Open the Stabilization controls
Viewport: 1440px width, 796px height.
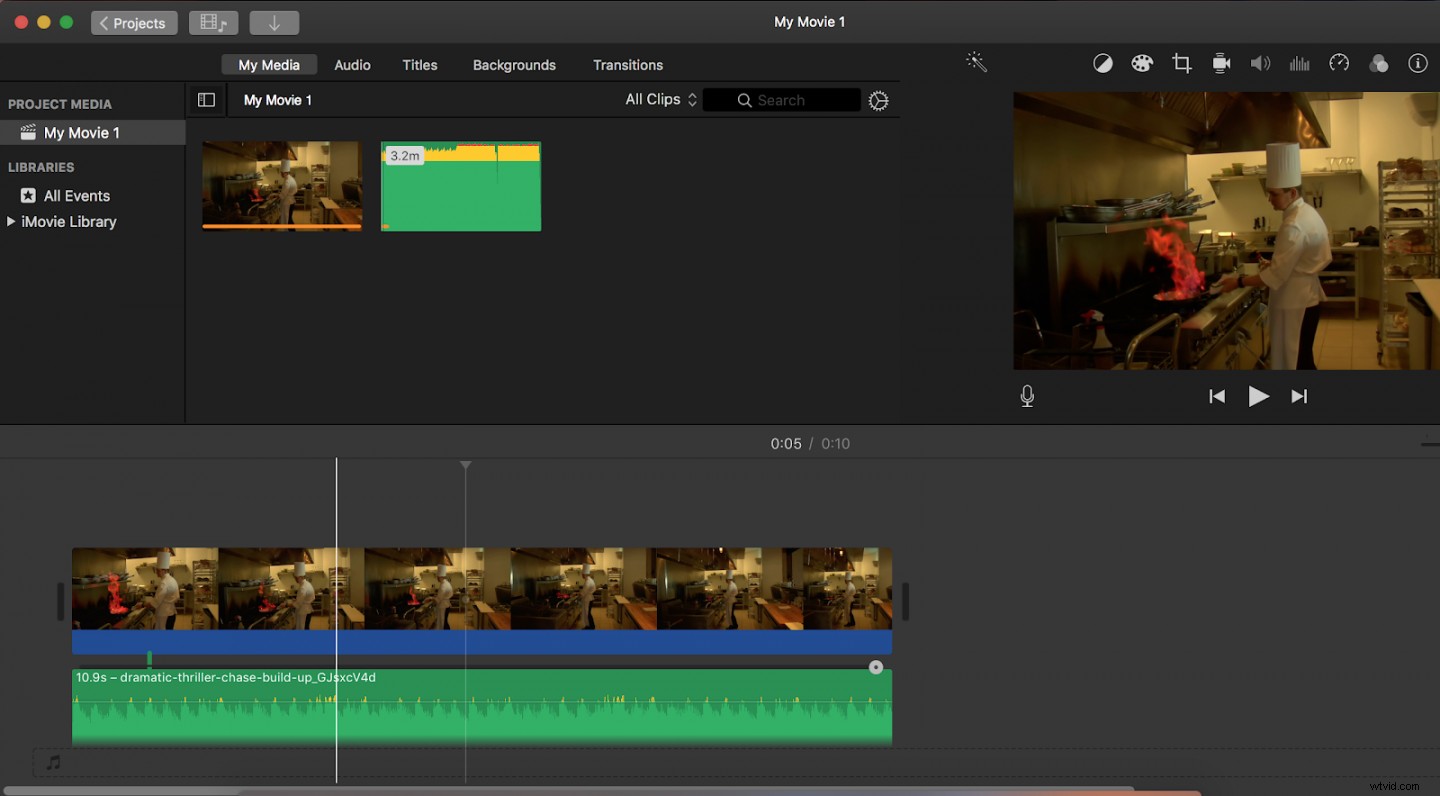tap(1221, 62)
